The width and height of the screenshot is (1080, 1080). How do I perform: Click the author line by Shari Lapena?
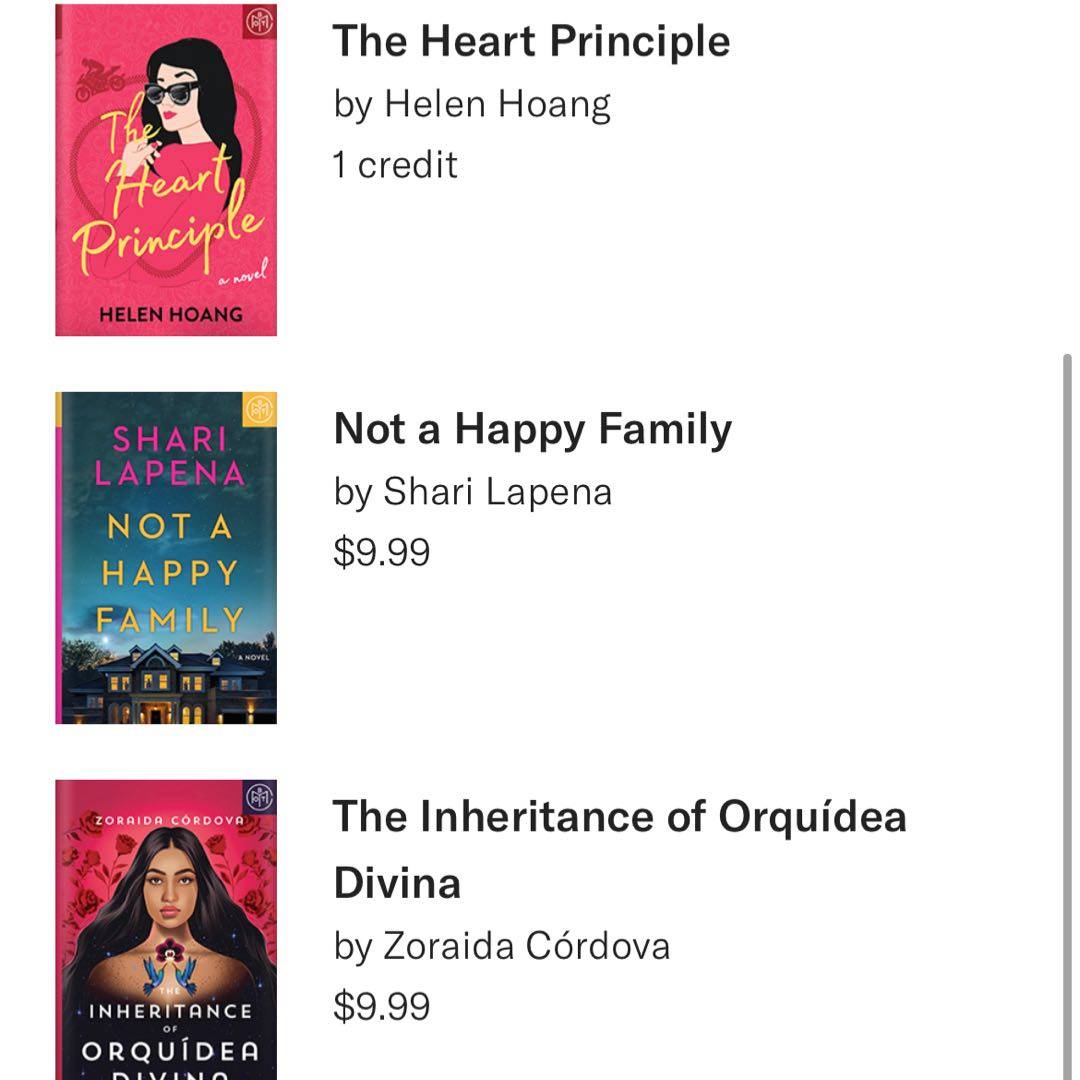472,492
